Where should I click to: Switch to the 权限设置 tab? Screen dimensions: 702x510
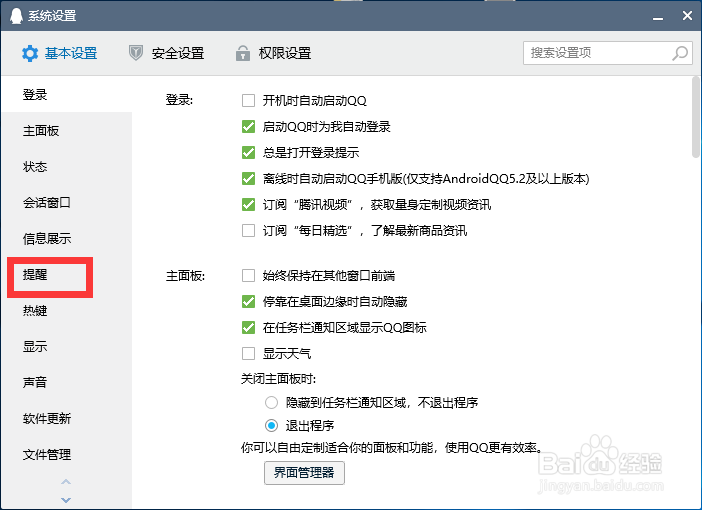pos(273,54)
